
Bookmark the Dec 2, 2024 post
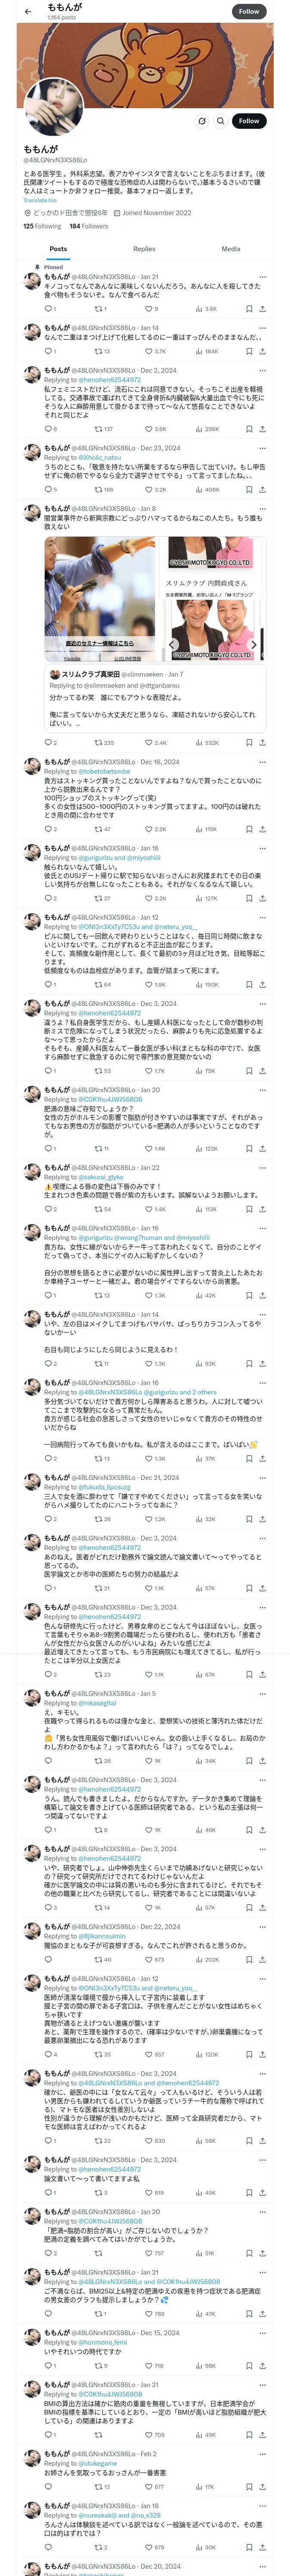(x=248, y=429)
